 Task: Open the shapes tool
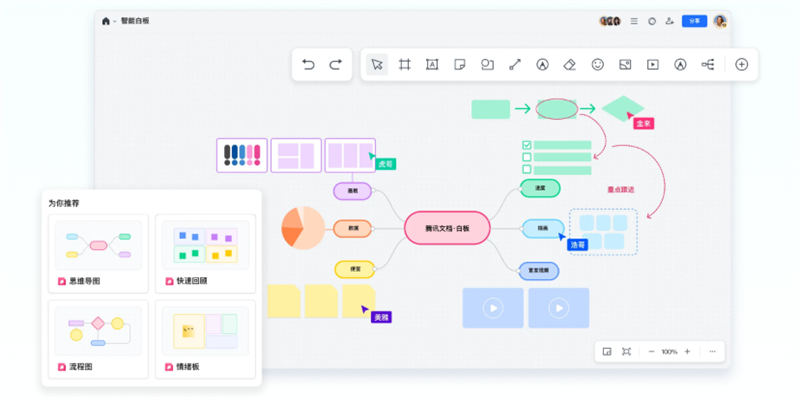(487, 64)
